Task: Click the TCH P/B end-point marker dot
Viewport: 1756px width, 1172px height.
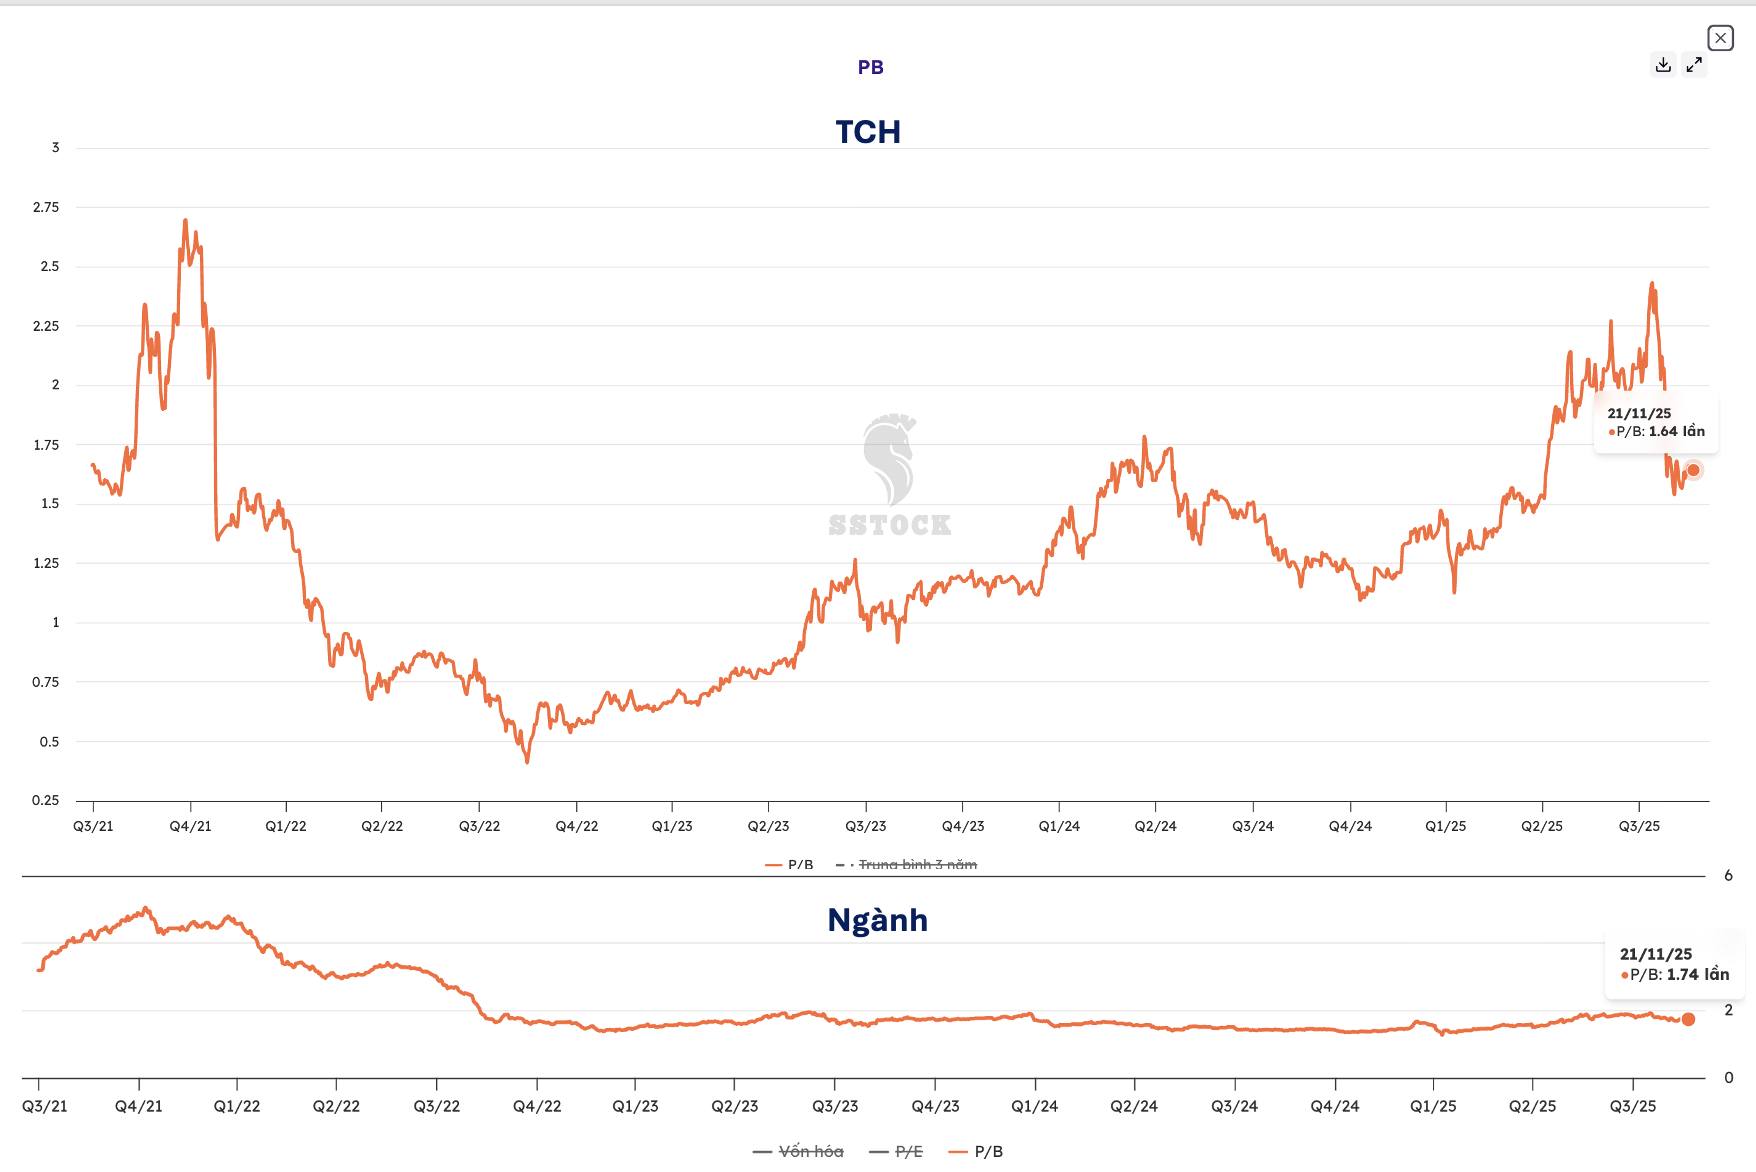Action: tap(1693, 470)
